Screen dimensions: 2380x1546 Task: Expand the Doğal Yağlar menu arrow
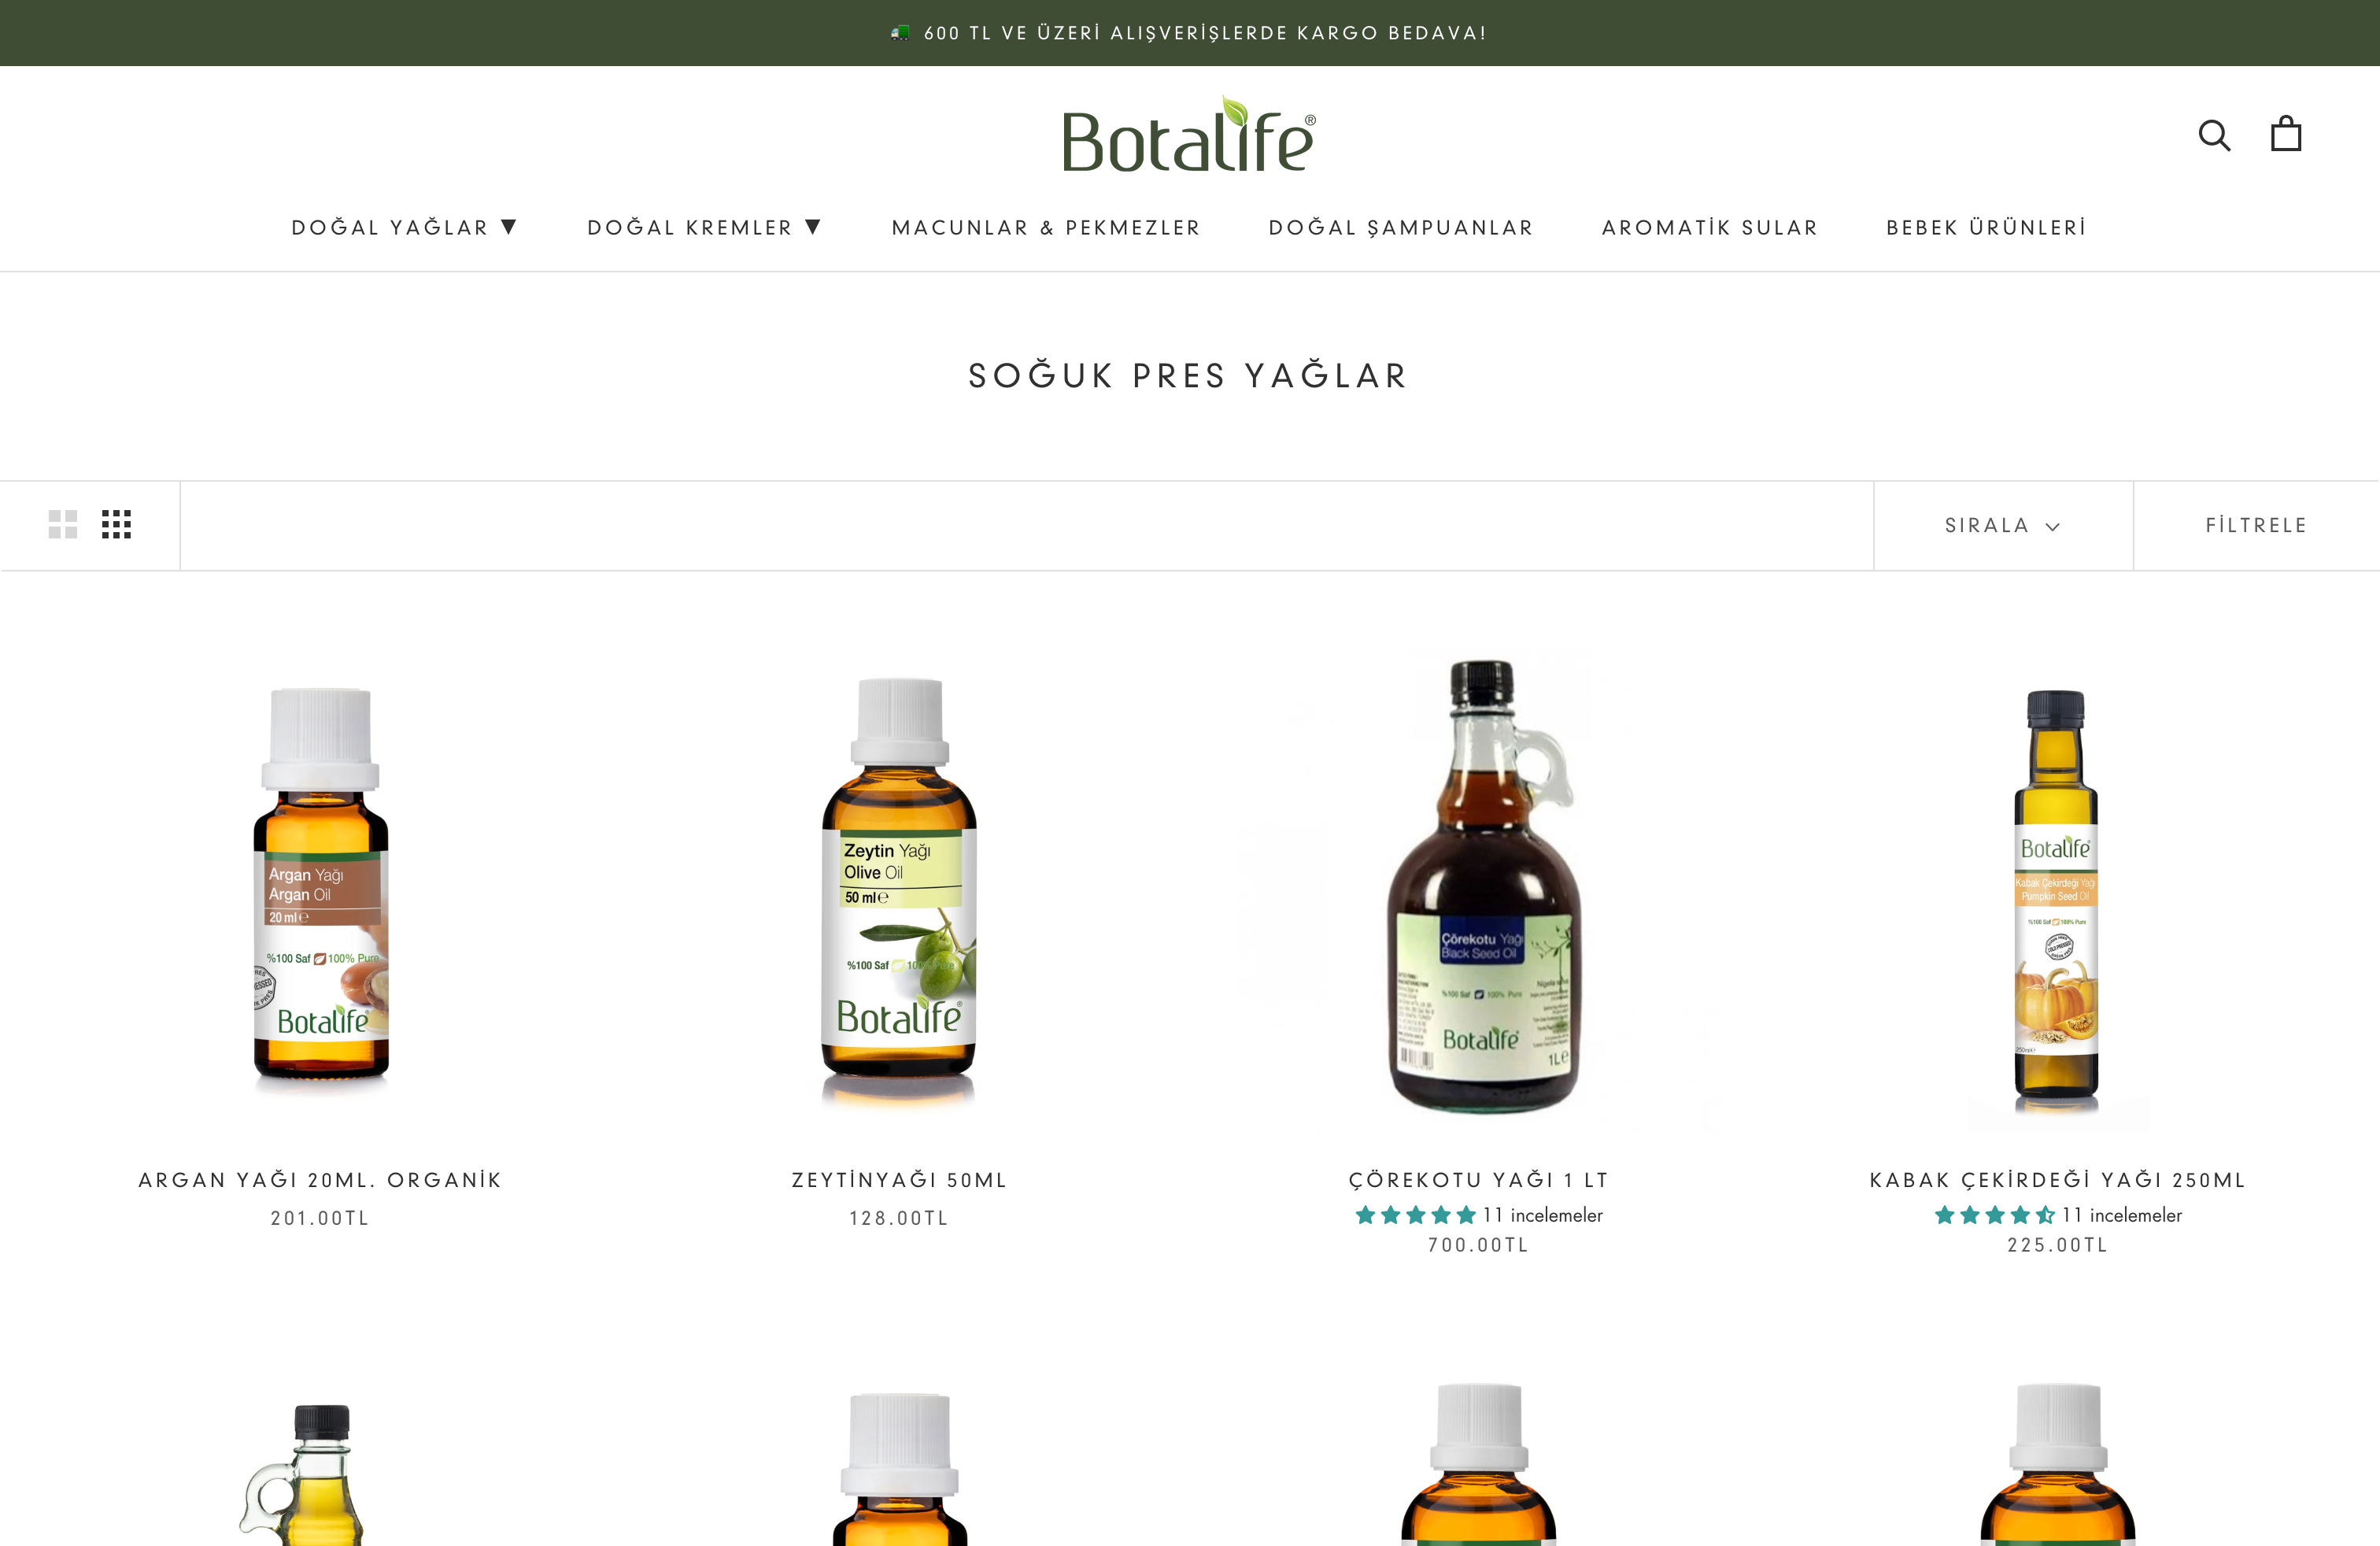coord(509,227)
